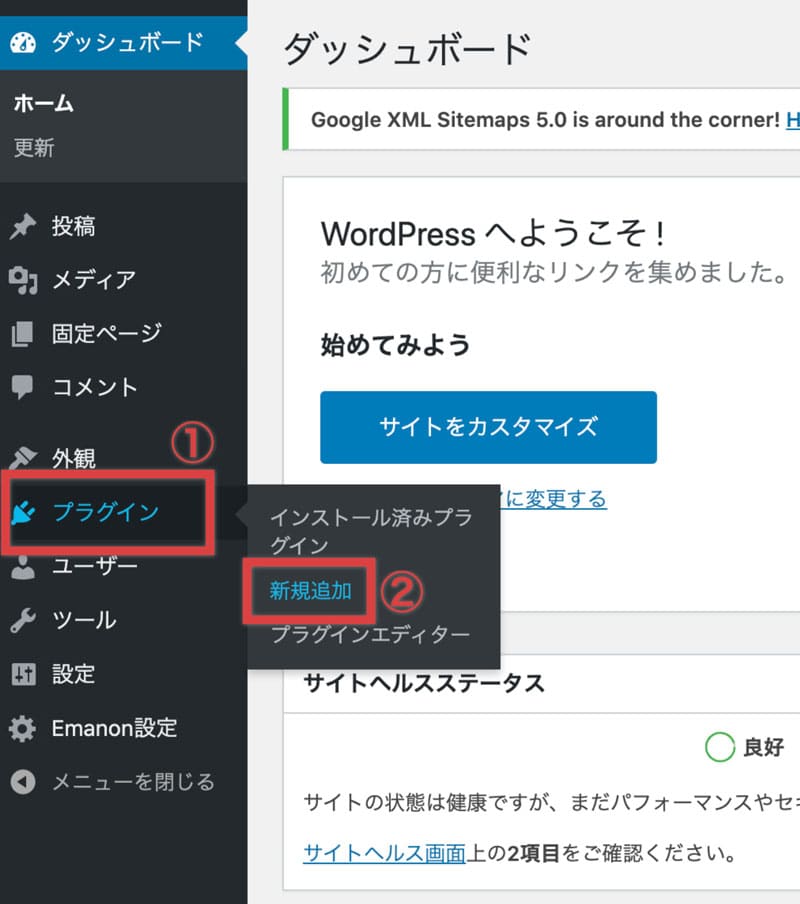Click the サイトをカスタマイズ button
This screenshot has width=800, height=904.
tap(488, 427)
